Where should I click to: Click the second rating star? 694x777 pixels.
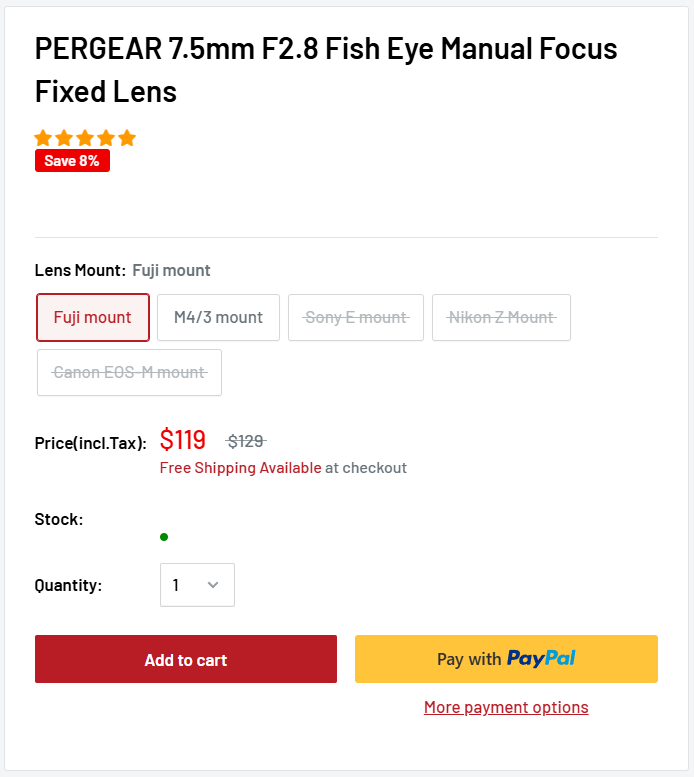pos(64,138)
